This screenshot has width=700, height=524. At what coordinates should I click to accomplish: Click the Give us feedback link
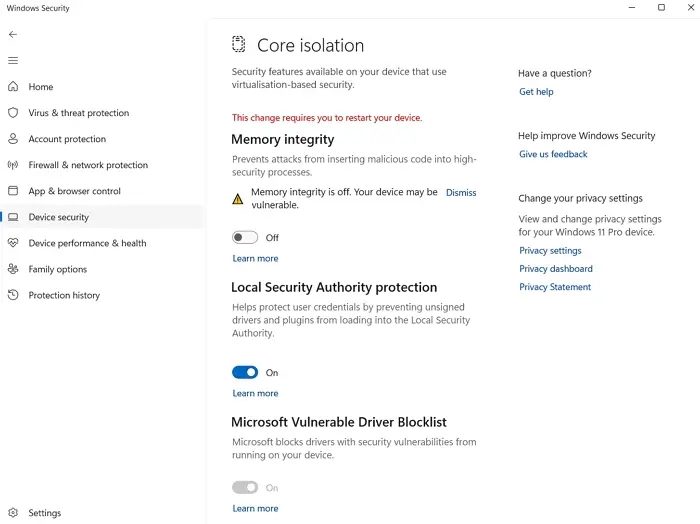coord(553,154)
